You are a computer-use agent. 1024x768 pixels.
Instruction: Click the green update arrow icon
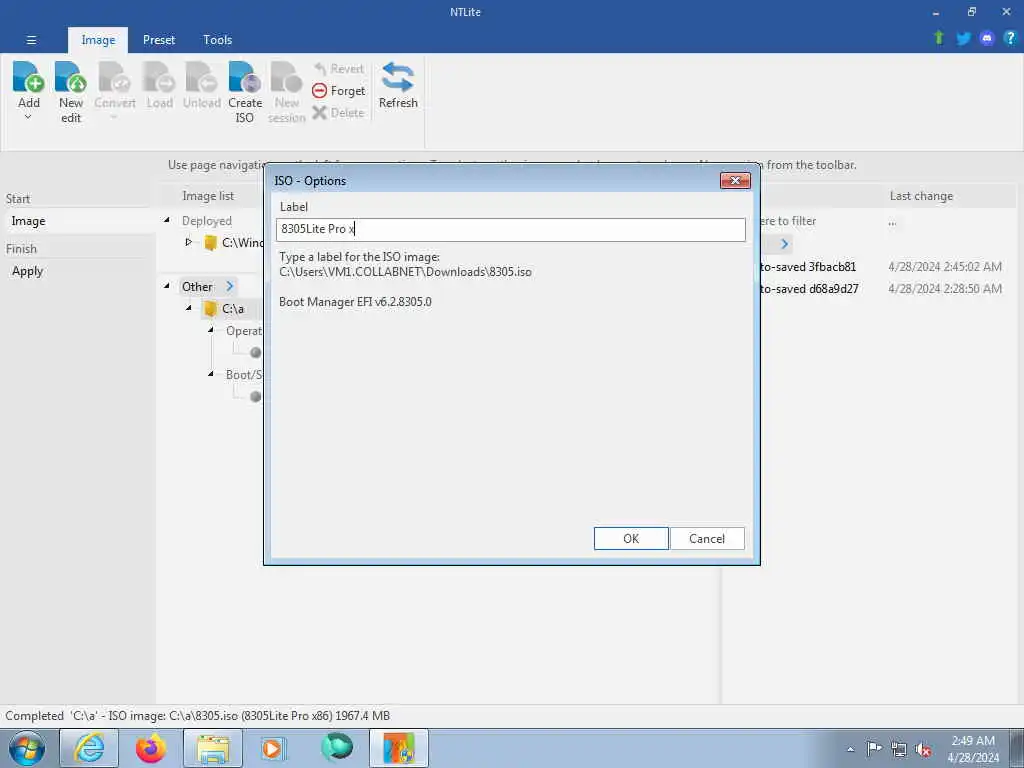pyautogui.click(x=939, y=38)
